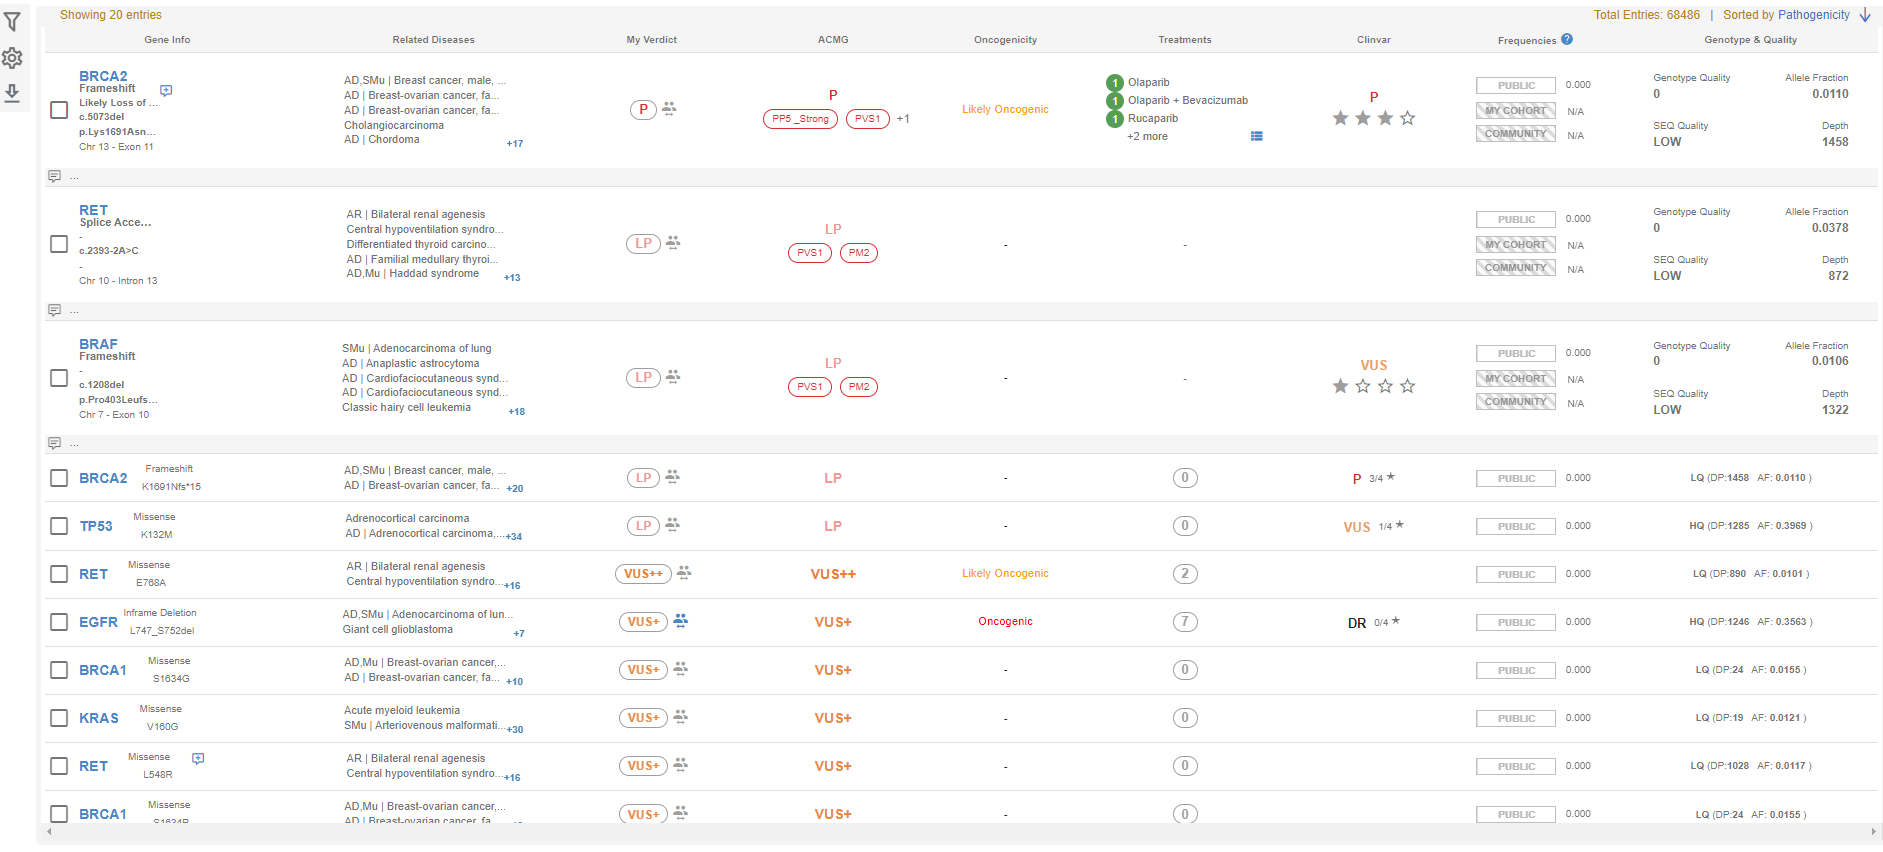1883x852 pixels.
Task: Expand +30 more diseases for KRAS
Action: tap(515, 730)
